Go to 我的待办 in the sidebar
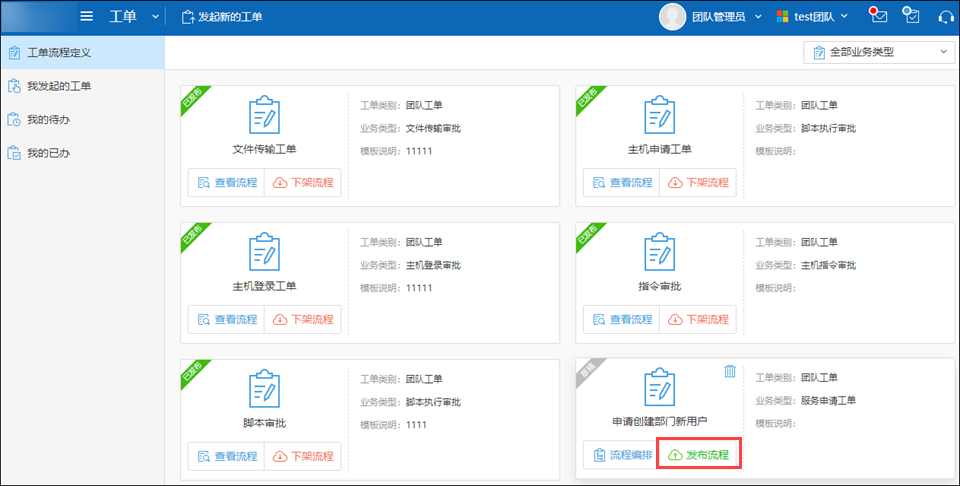The image size is (960, 486). click(x=48, y=120)
